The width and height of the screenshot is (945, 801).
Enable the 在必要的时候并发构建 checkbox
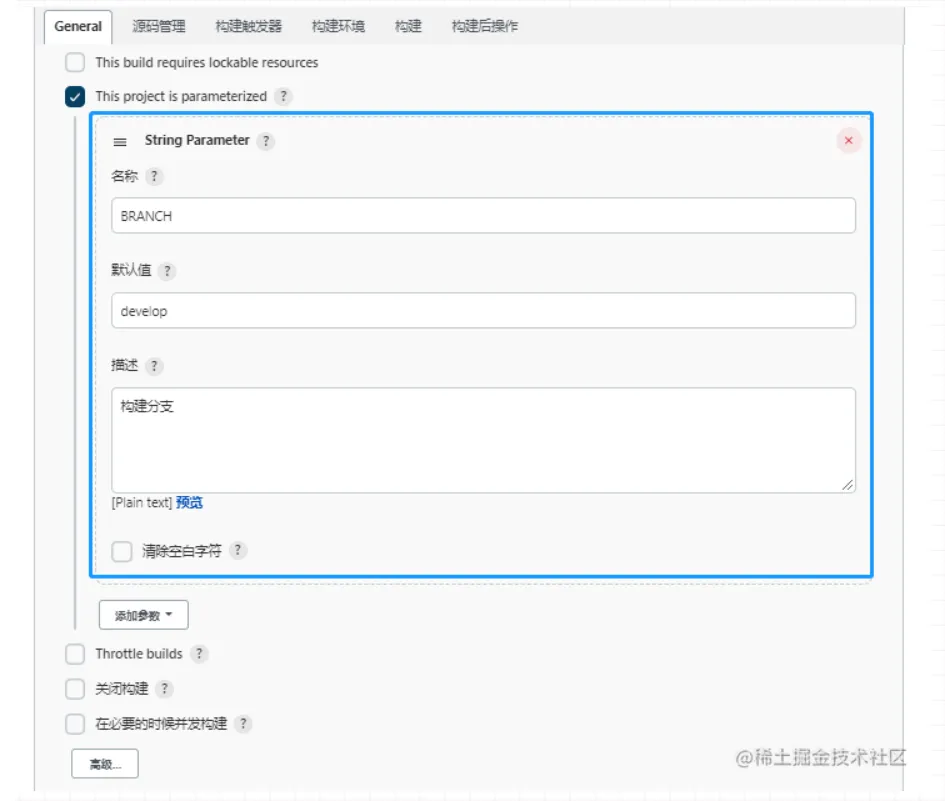pyautogui.click(x=75, y=724)
